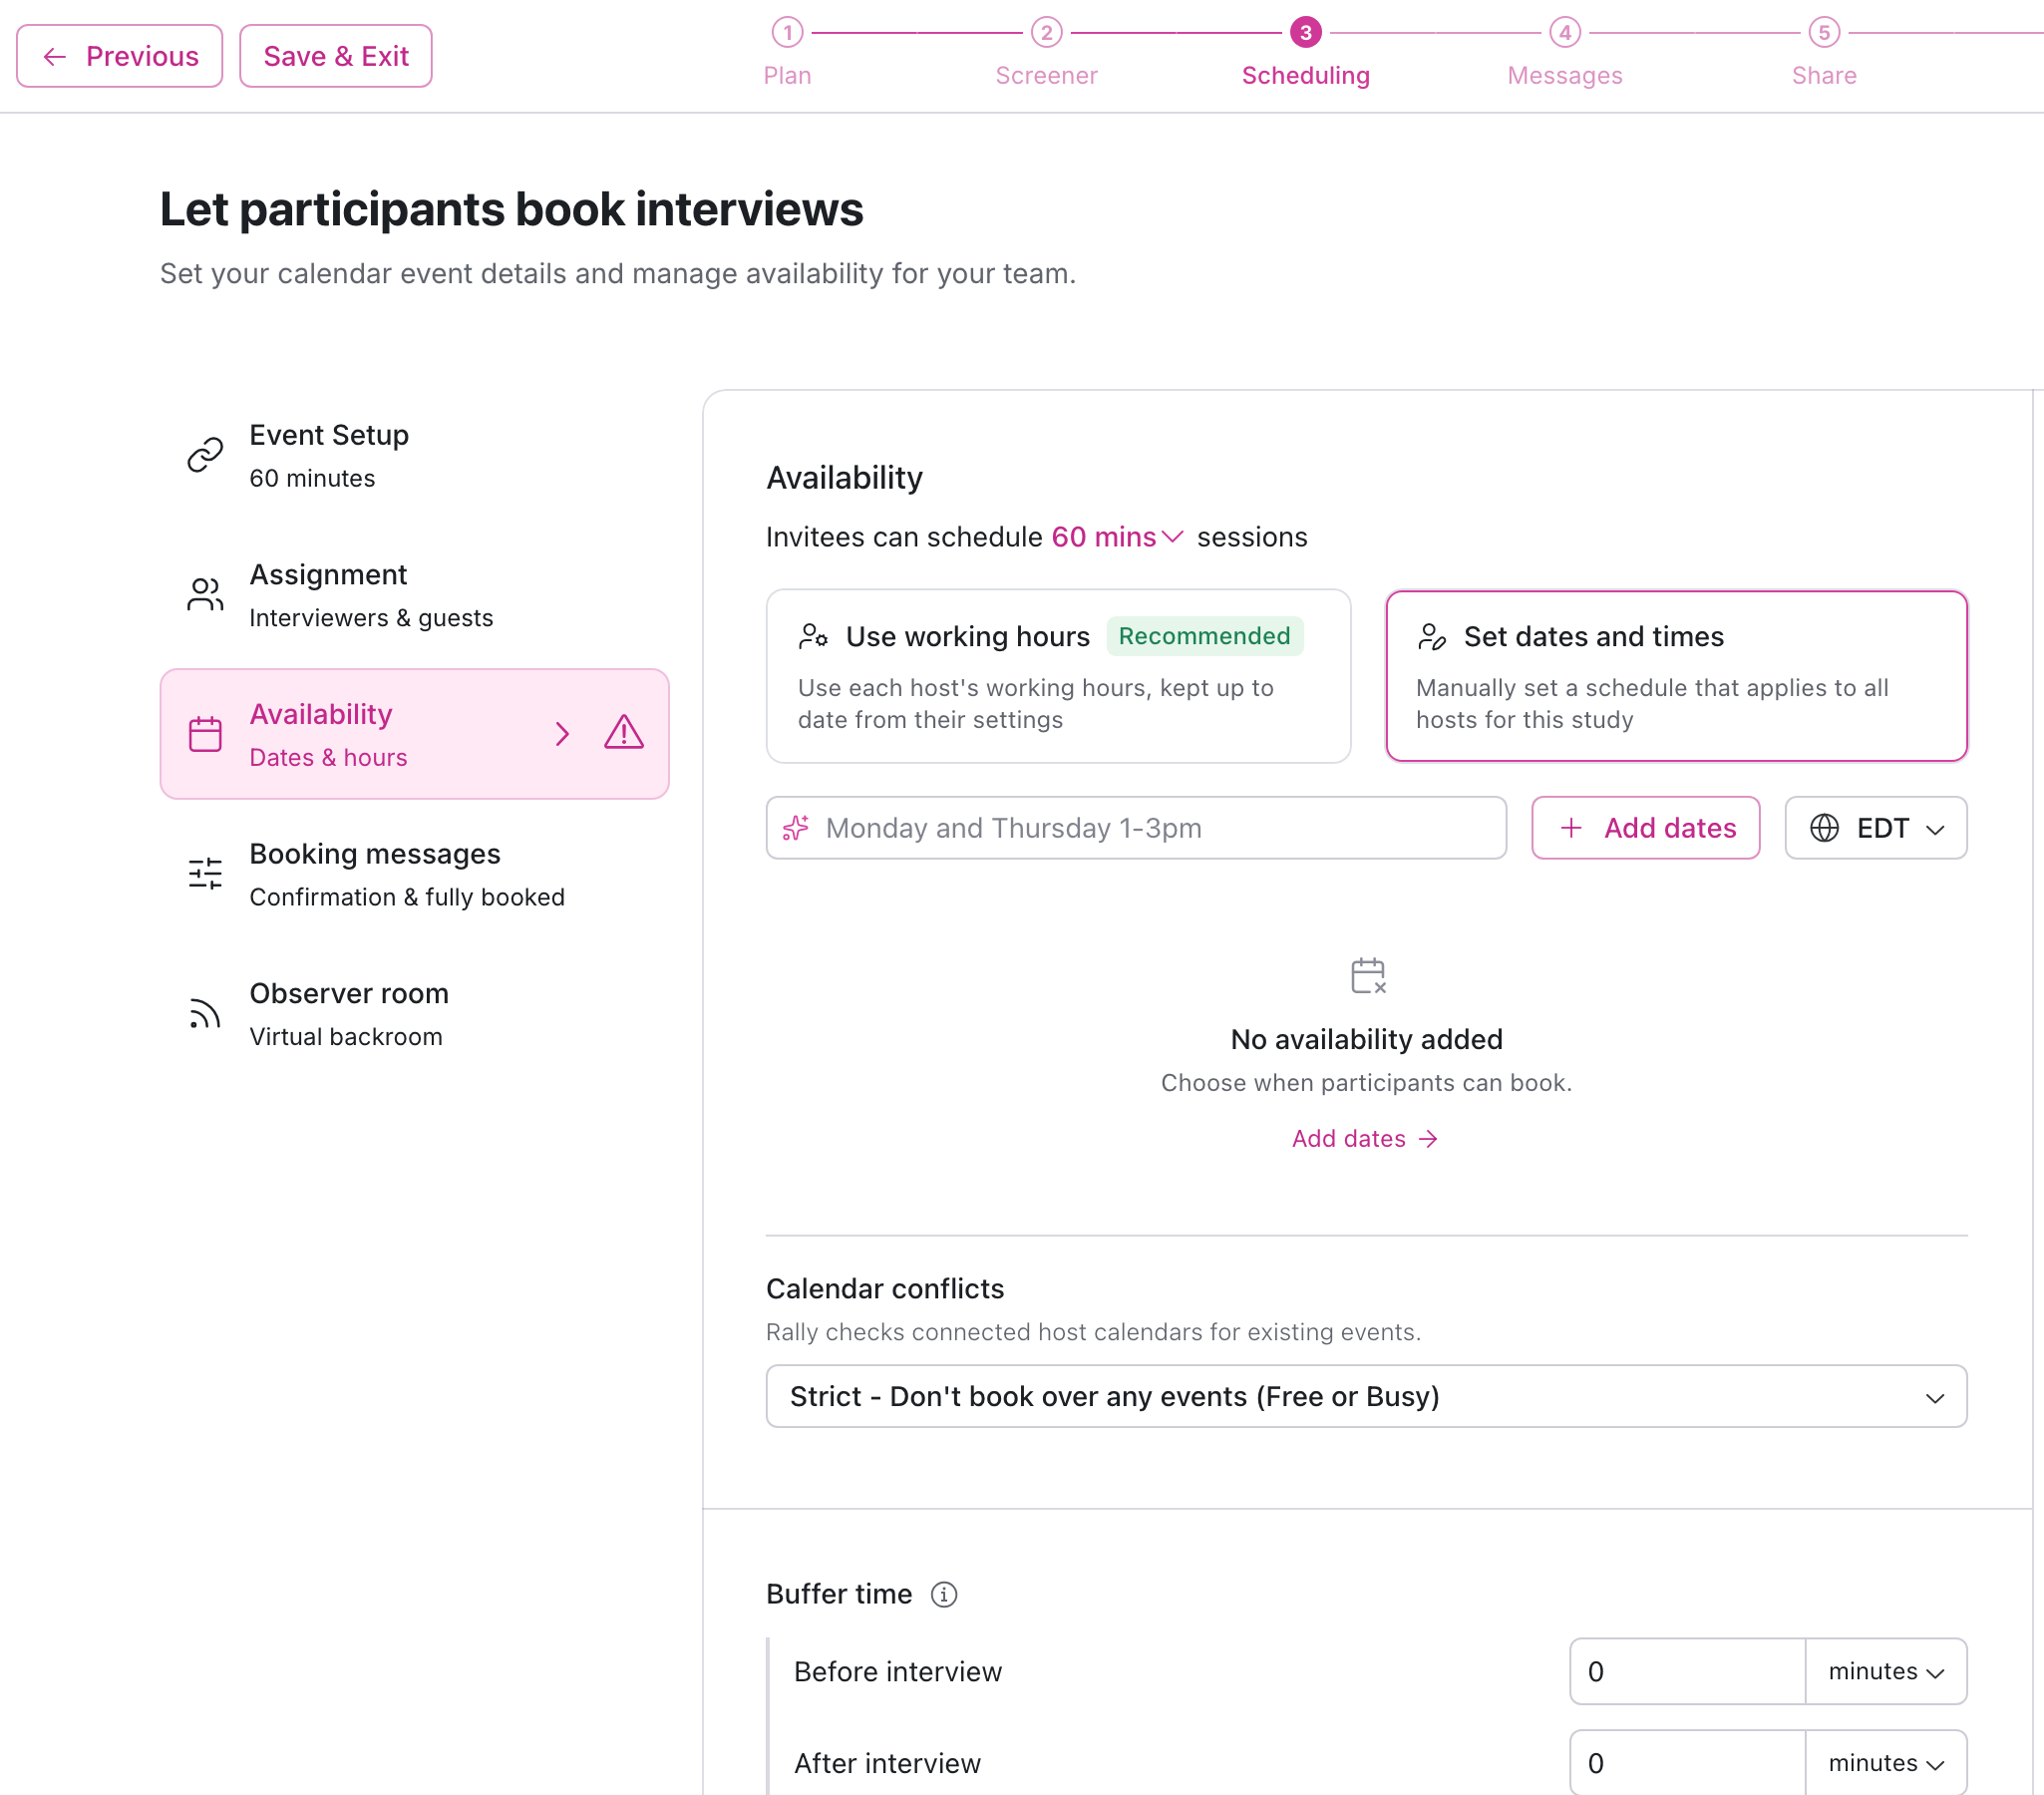Open the Calendar conflicts Strict dropdown
The height and width of the screenshot is (1795, 2044).
click(1366, 1396)
